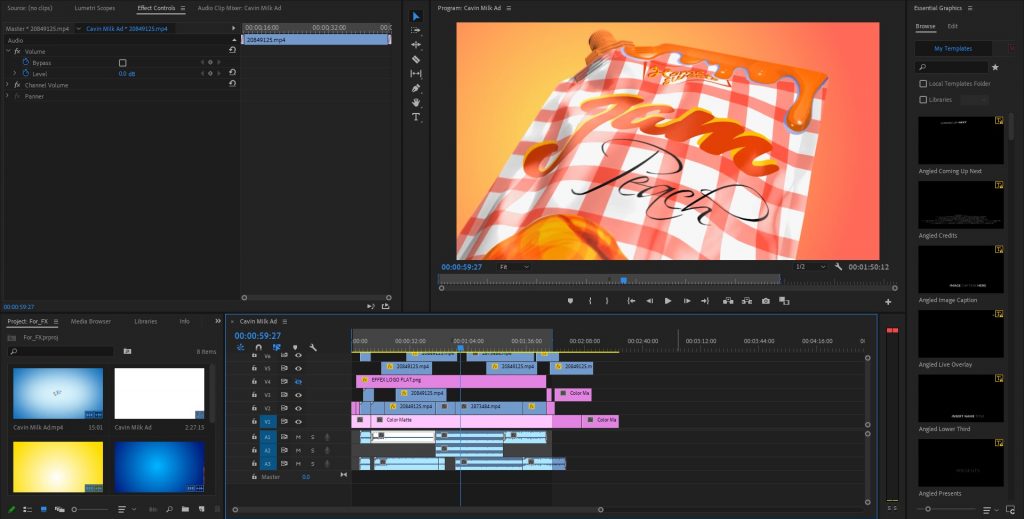The width and height of the screenshot is (1024, 519).
Task: Toggle lock on track V2
Action: click(254, 408)
